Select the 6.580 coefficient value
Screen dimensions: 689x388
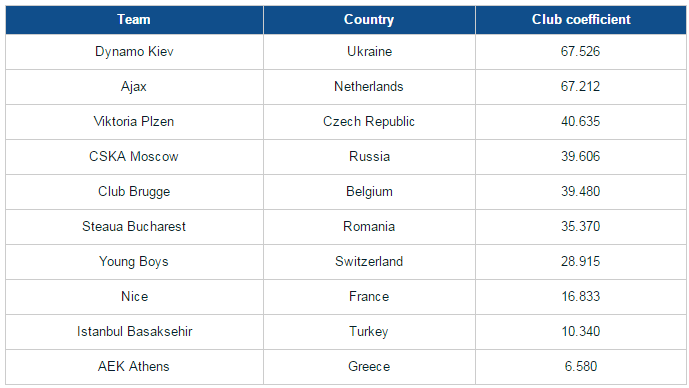580,367
